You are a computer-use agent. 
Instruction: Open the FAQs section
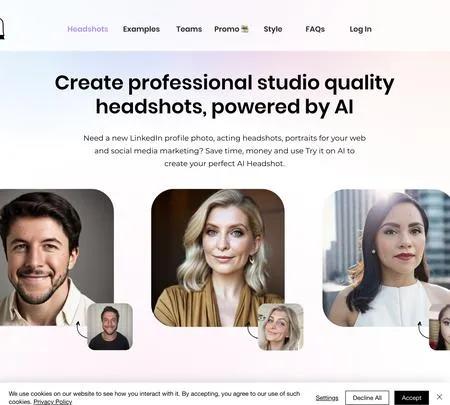point(315,29)
